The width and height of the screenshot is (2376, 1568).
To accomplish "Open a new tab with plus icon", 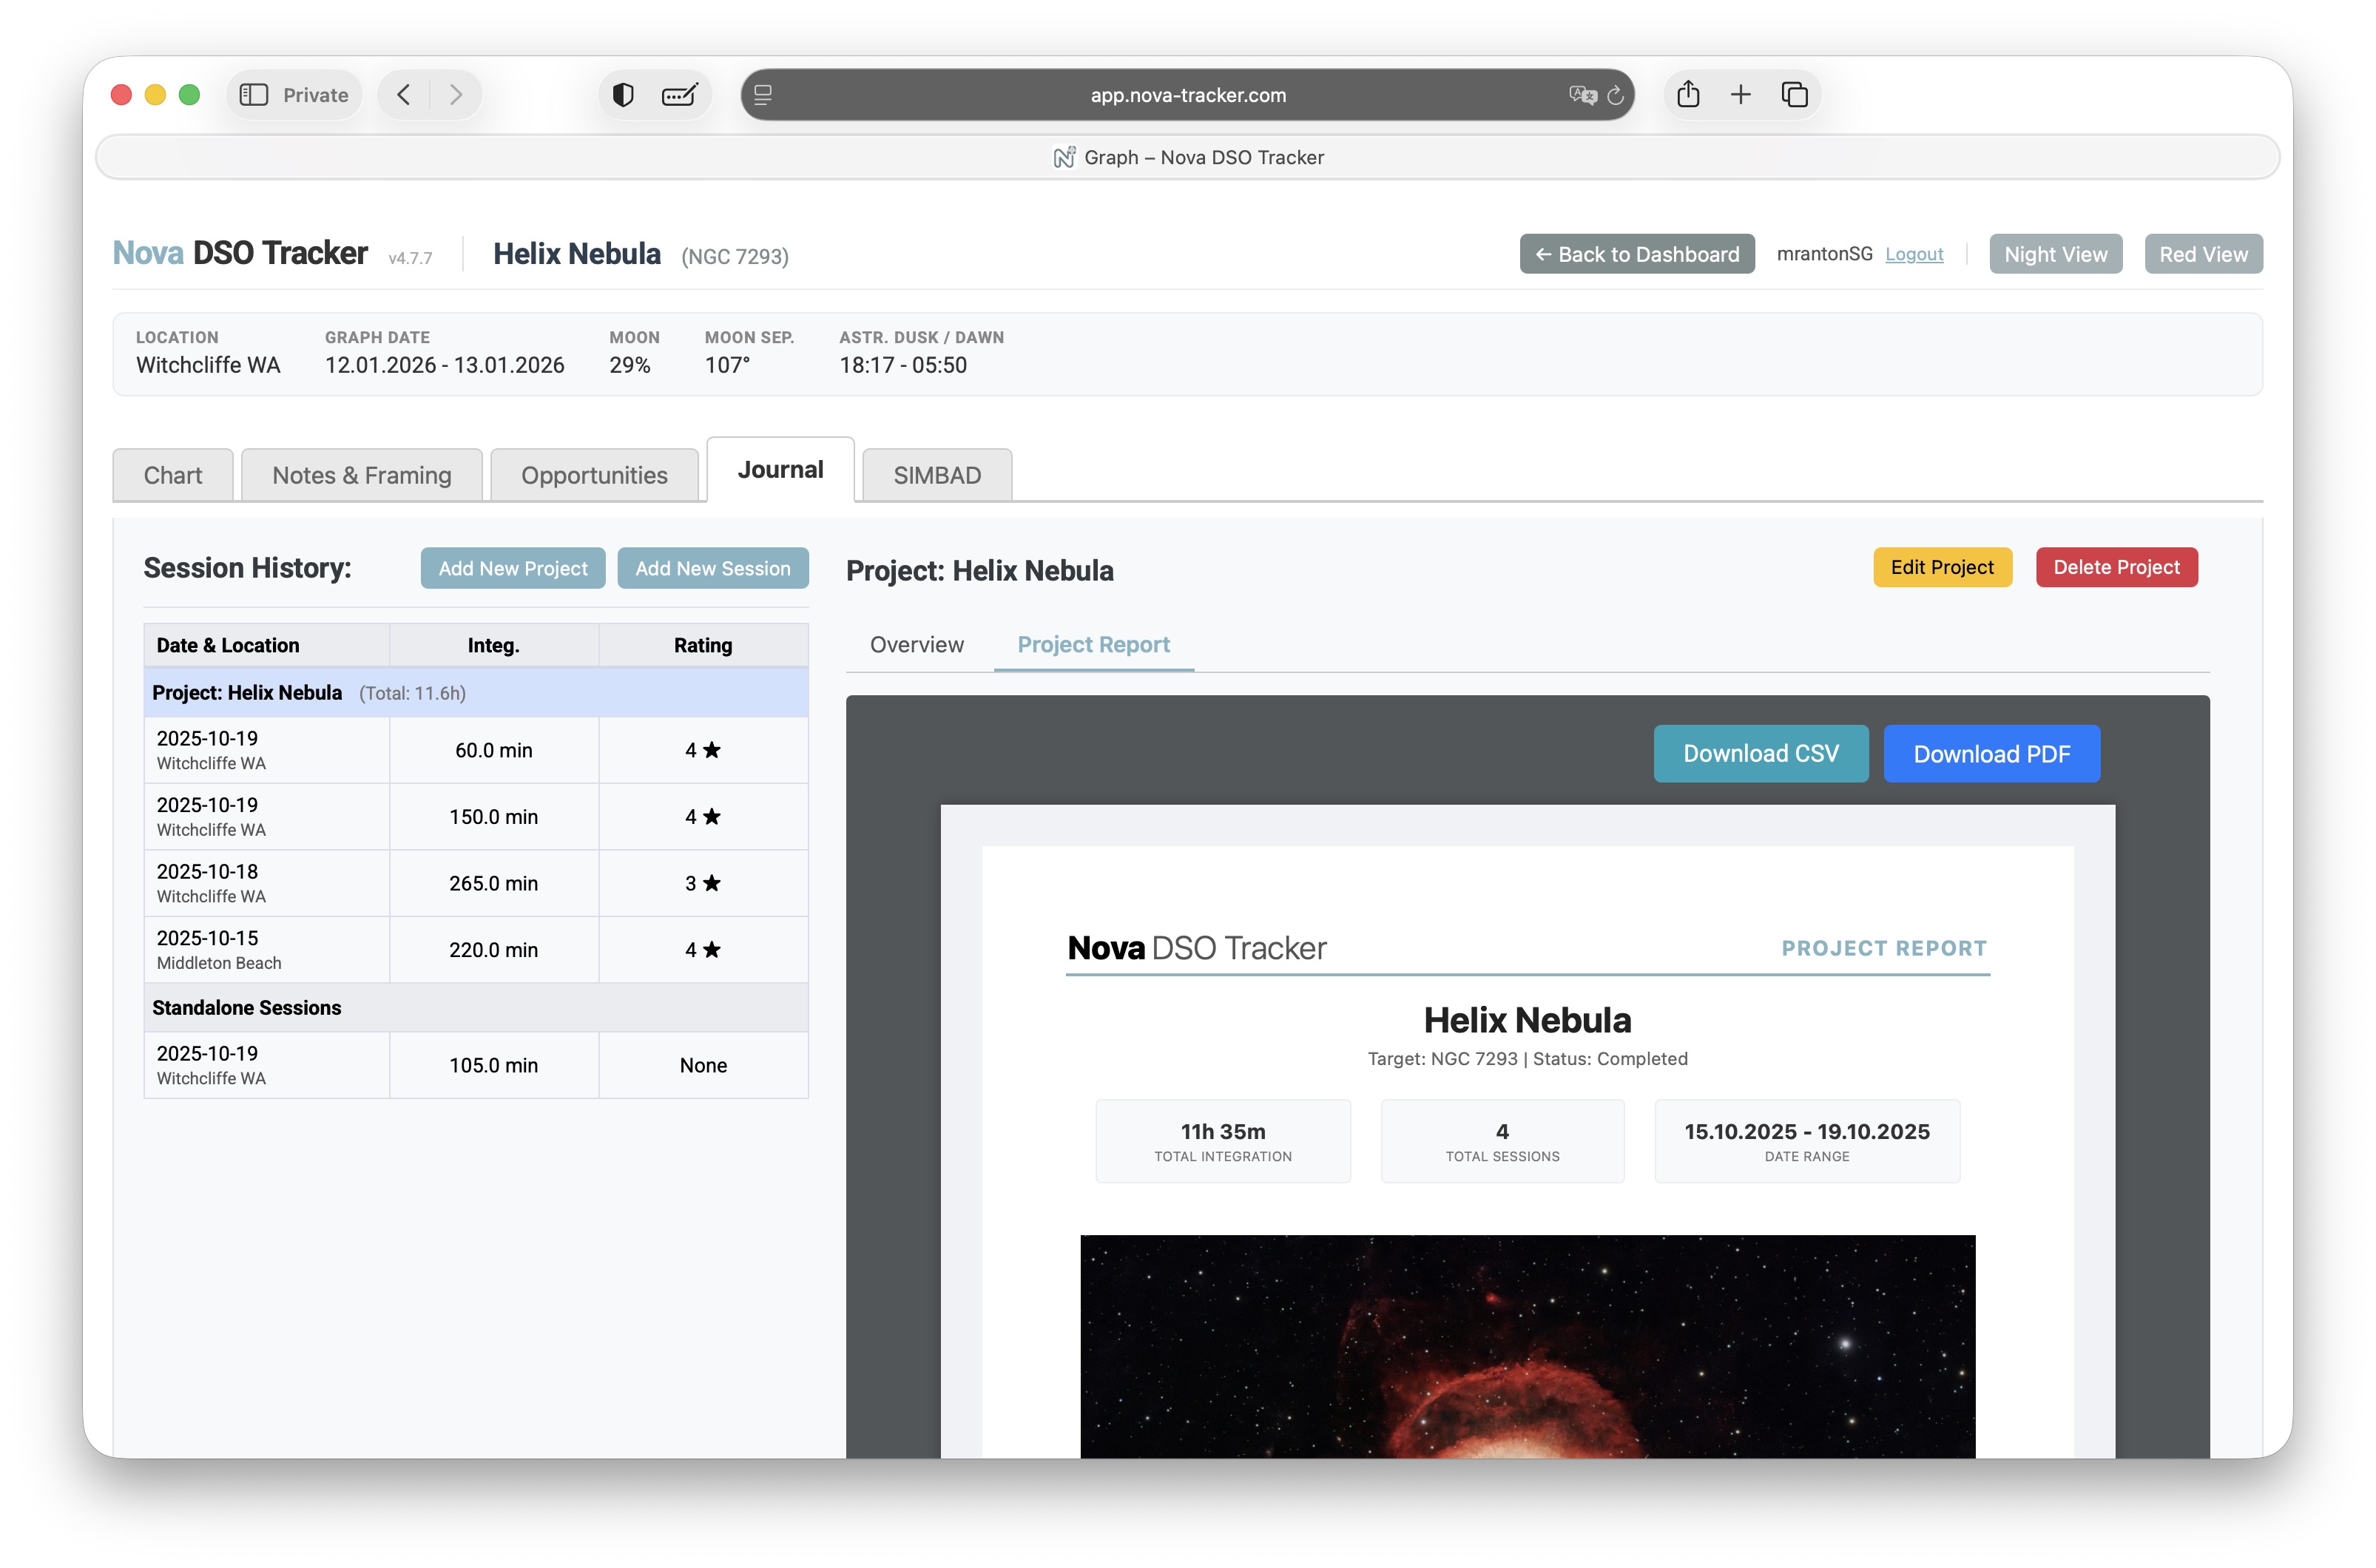I will pyautogui.click(x=1741, y=95).
